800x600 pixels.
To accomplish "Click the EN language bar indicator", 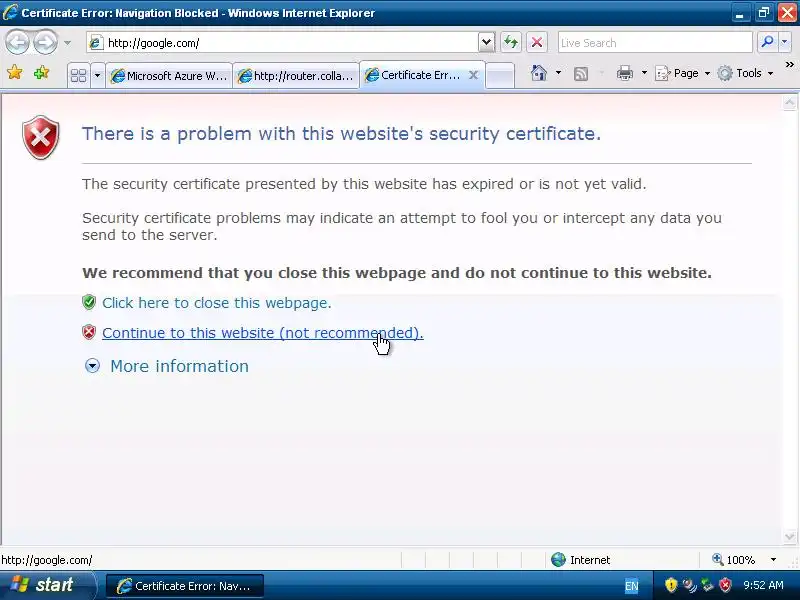I will pyautogui.click(x=631, y=586).
